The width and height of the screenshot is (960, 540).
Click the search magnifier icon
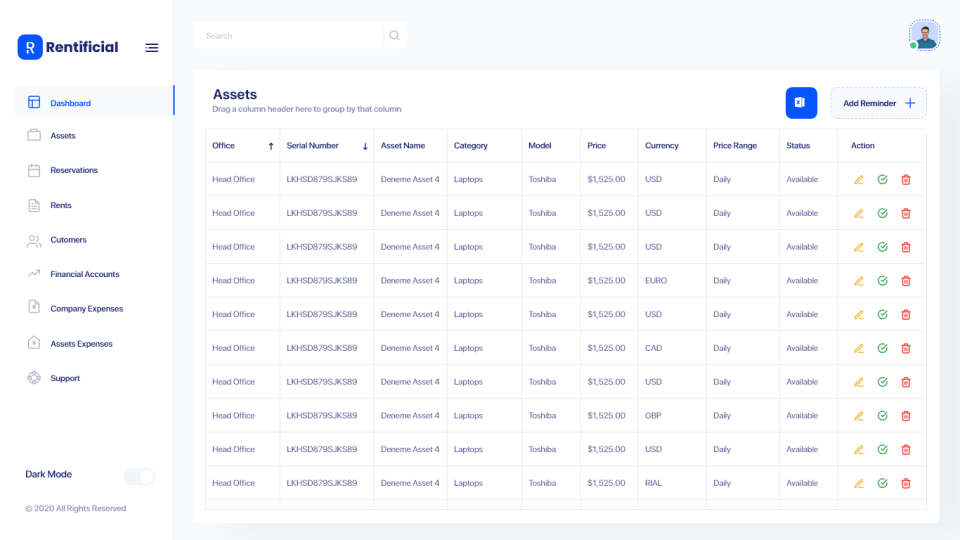[394, 36]
